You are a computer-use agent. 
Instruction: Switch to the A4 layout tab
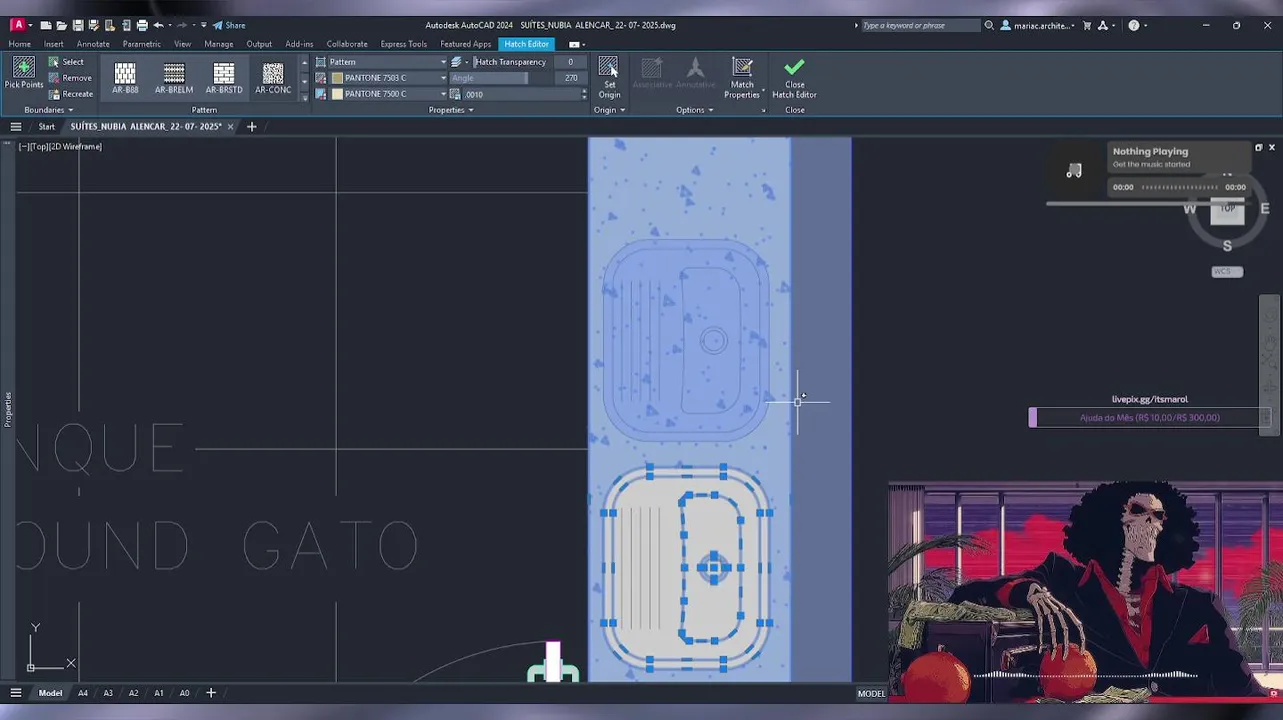83,693
